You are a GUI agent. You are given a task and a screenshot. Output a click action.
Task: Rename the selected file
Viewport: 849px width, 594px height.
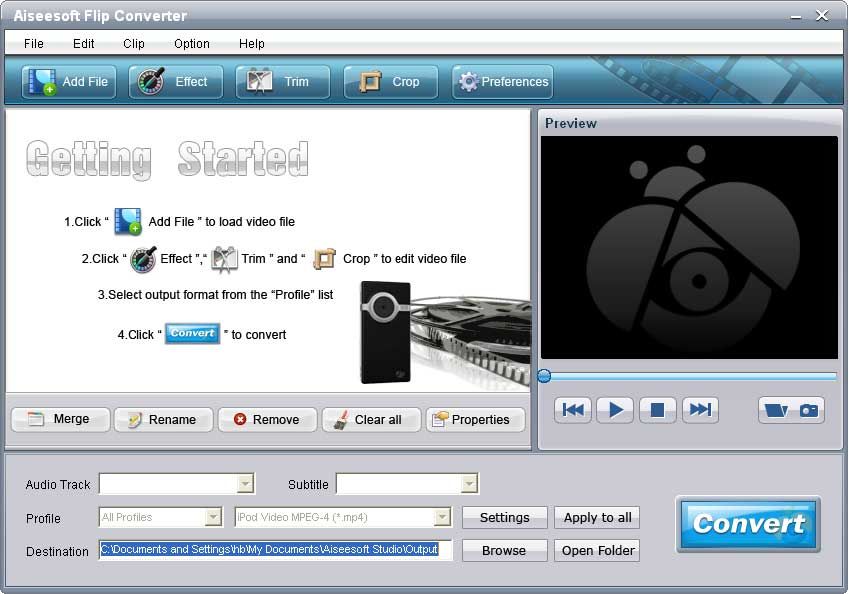pyautogui.click(x=164, y=420)
